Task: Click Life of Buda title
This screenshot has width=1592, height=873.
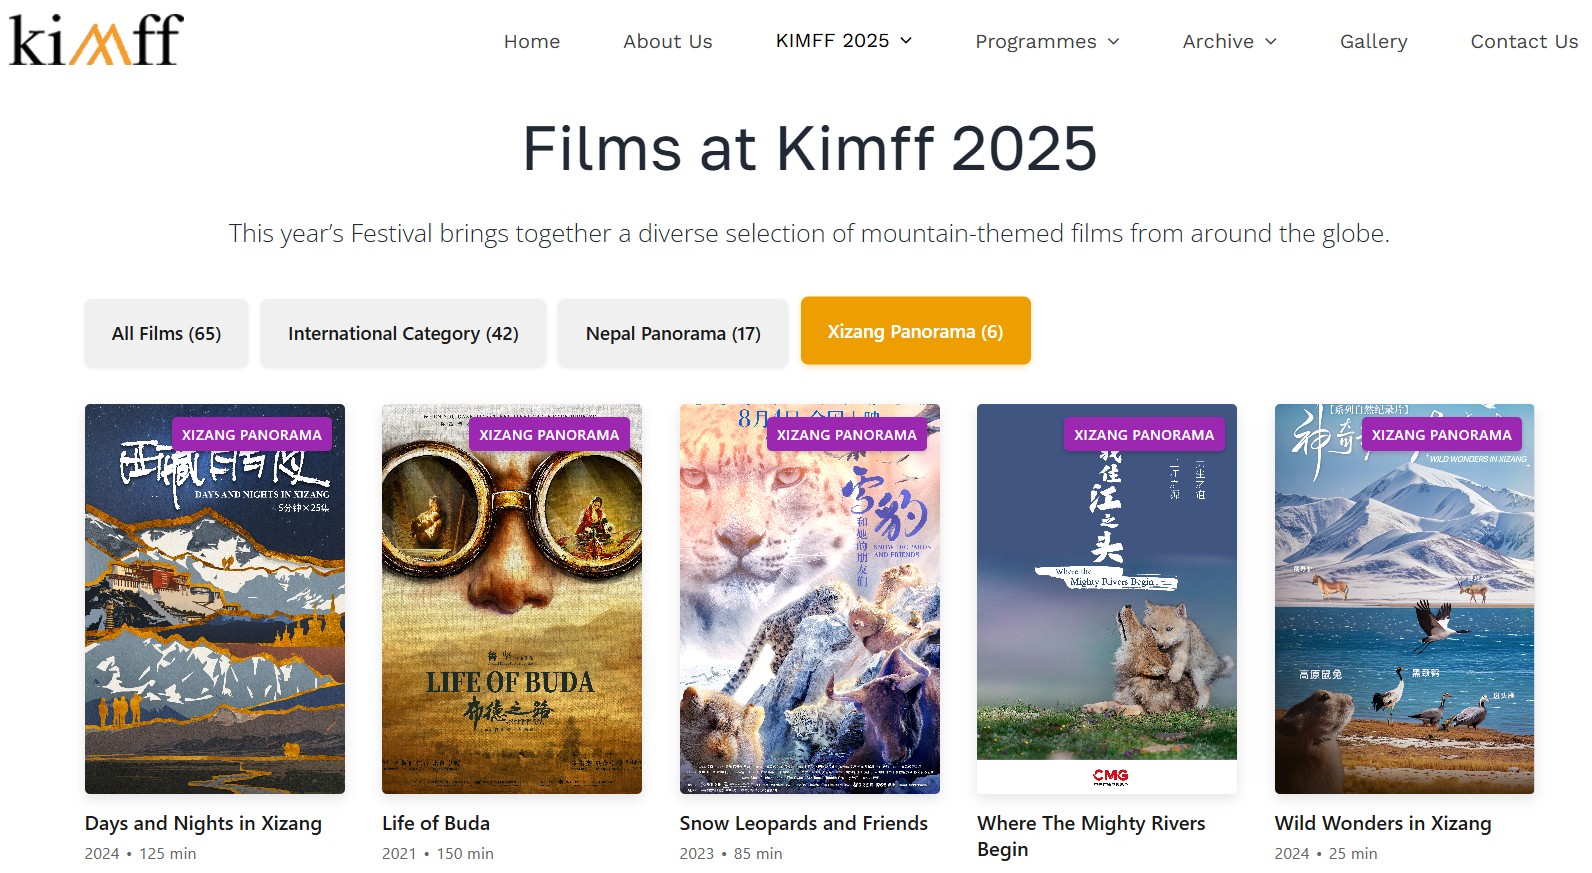Action: pyautogui.click(x=436, y=823)
